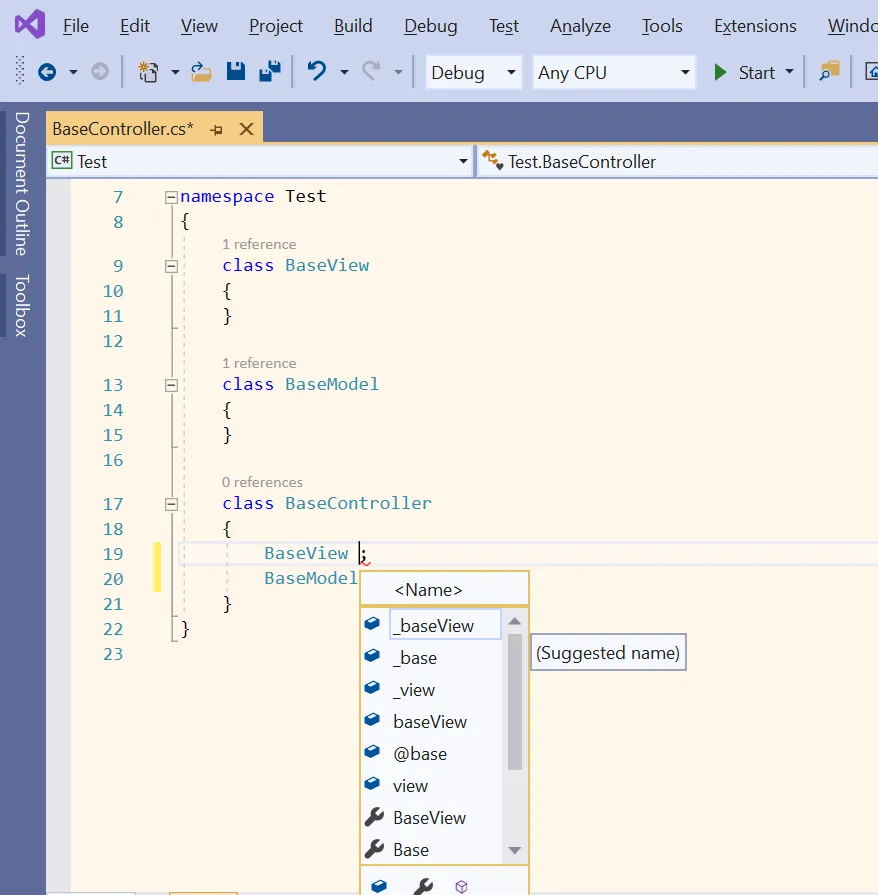This screenshot has height=895, width=878.
Task: Toggle the properties wrench filter in IntelliSense
Action: [x=422, y=886]
